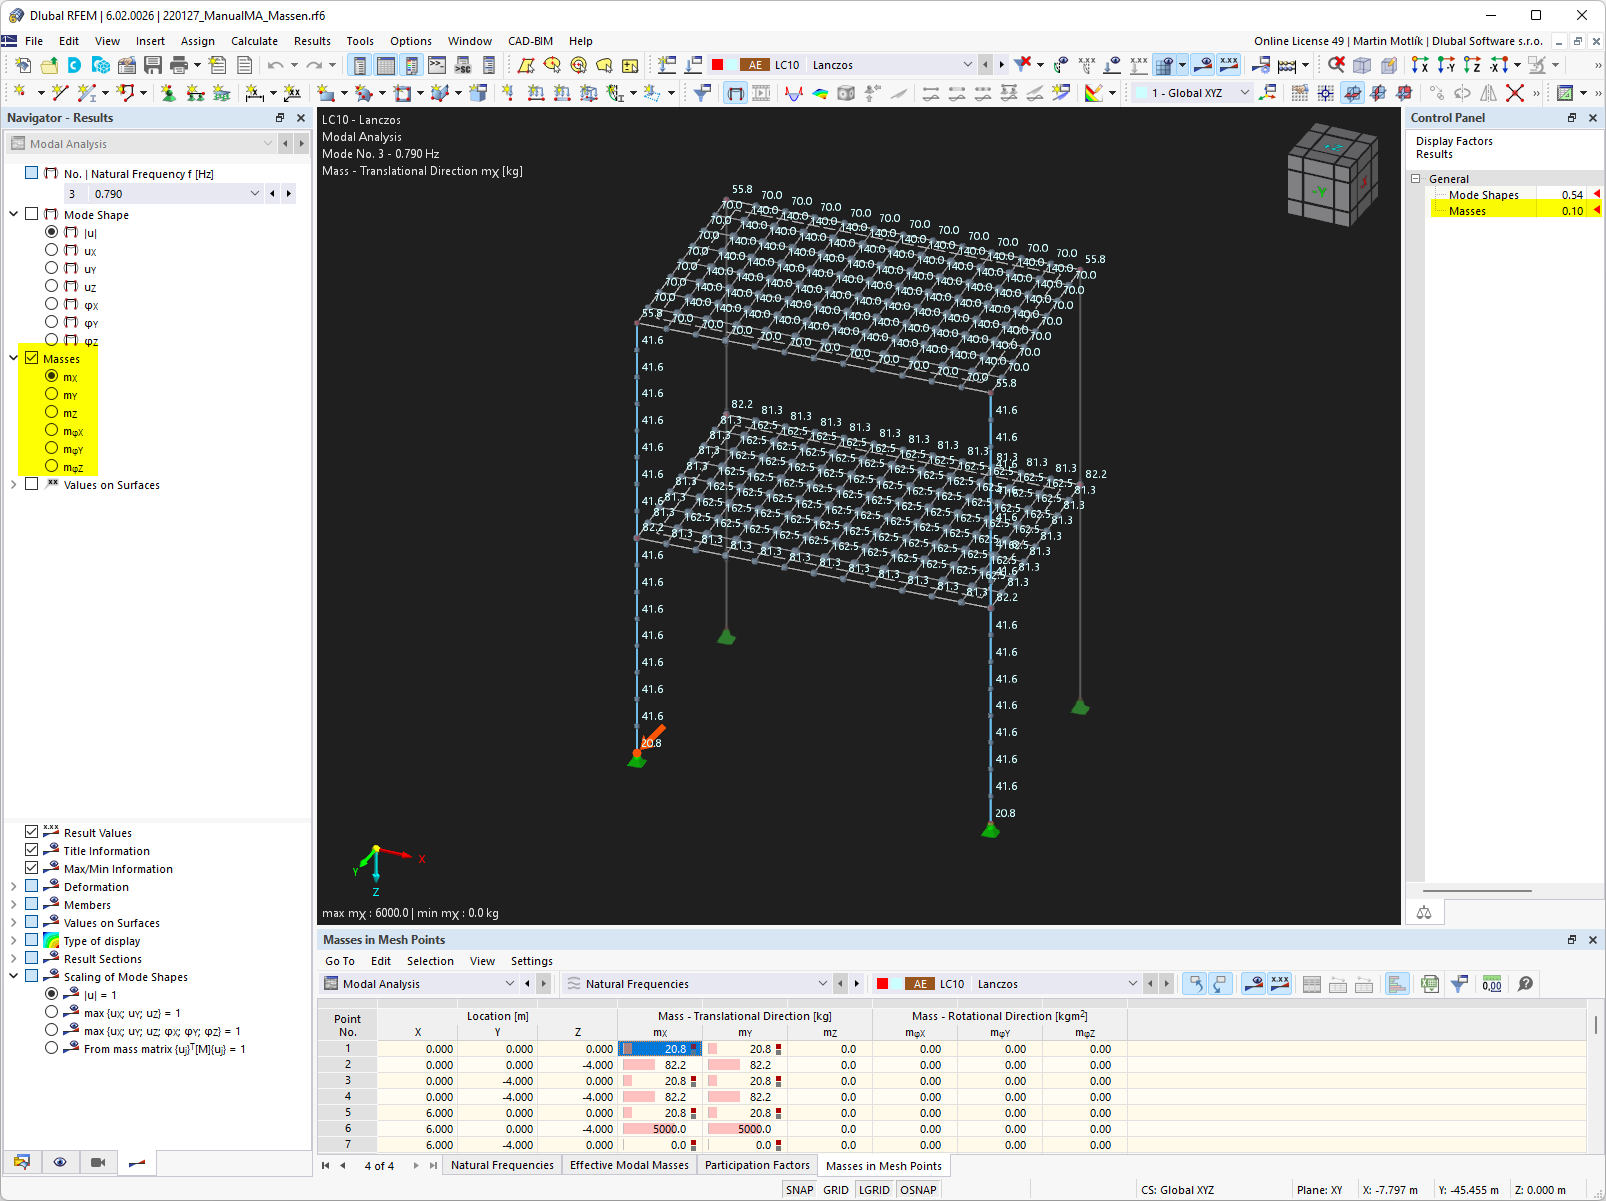Select the mY masses radio button

[x=51, y=394]
